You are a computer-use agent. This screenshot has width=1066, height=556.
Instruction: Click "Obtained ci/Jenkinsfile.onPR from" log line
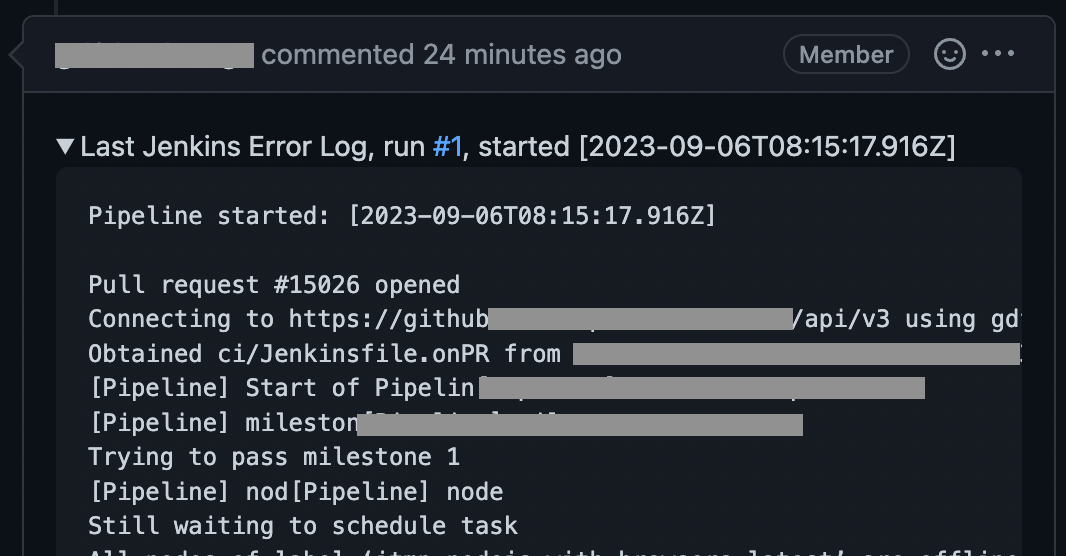pyautogui.click(x=324, y=353)
